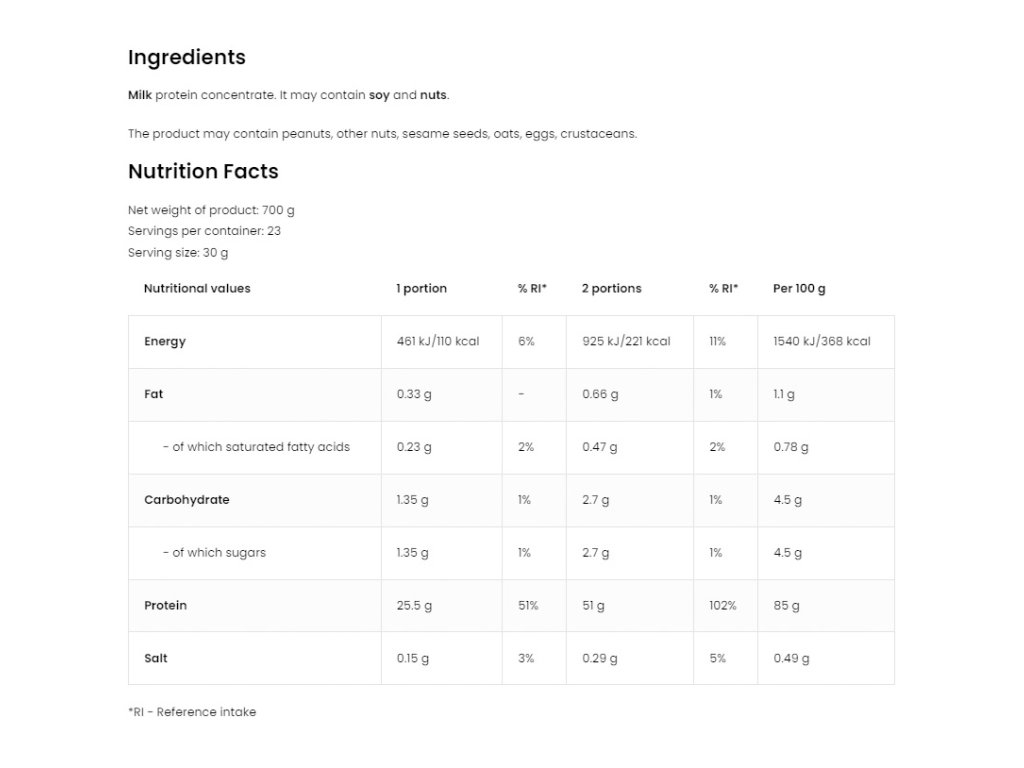Viewport: 1024px width, 768px height.
Task: Click the Energy row label
Action: tap(165, 341)
